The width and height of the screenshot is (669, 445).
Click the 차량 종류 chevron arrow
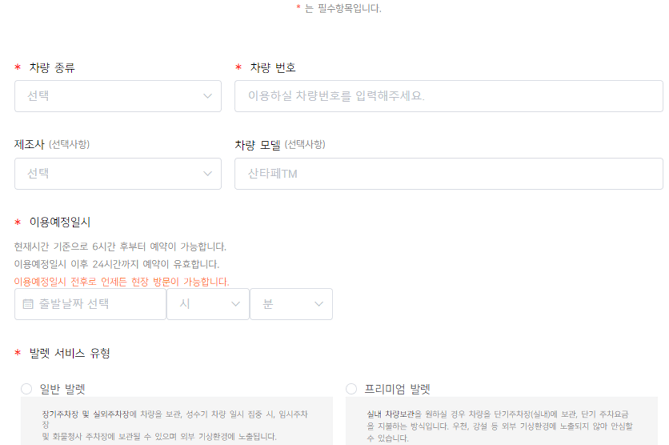pyautogui.click(x=207, y=96)
